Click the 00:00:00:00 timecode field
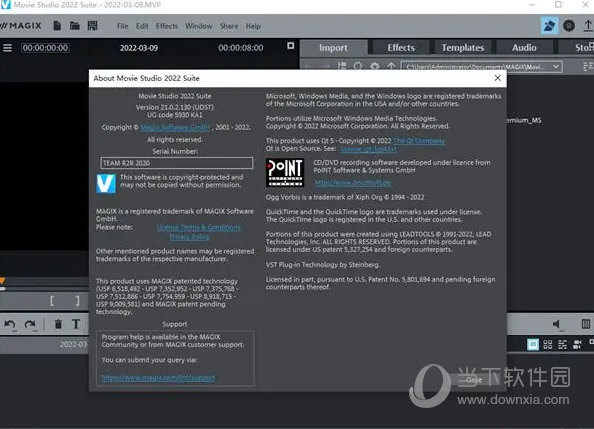The height and width of the screenshot is (429, 594). tap(45, 48)
